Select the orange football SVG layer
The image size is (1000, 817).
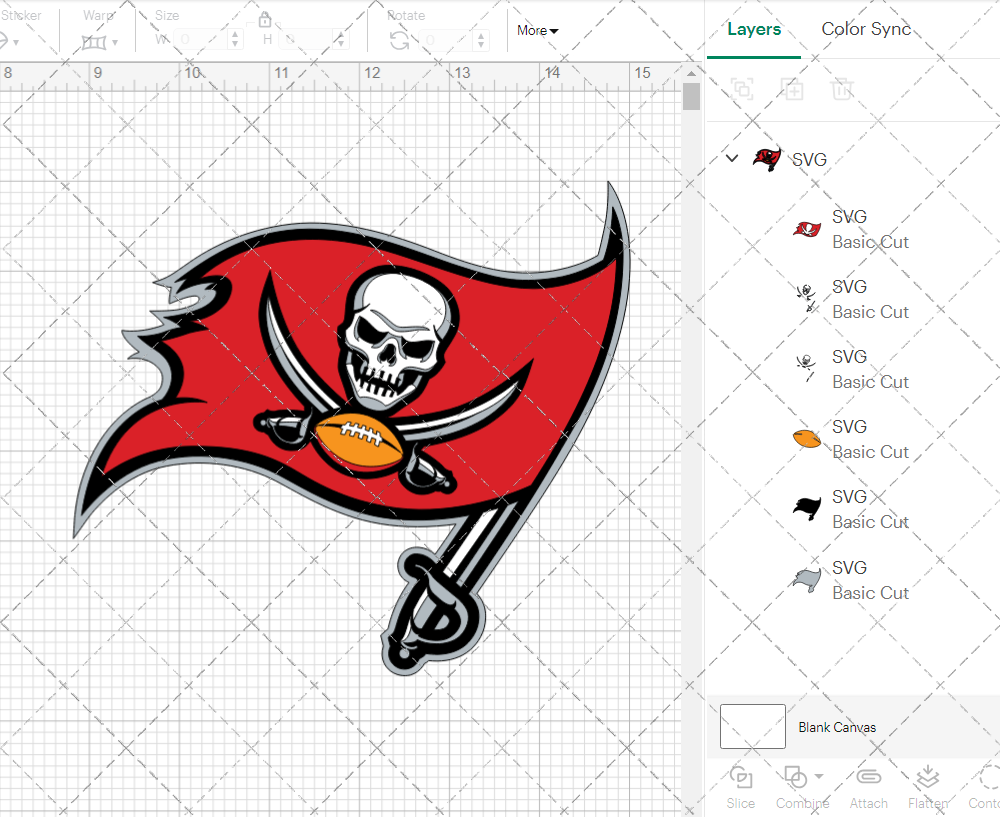pos(848,439)
